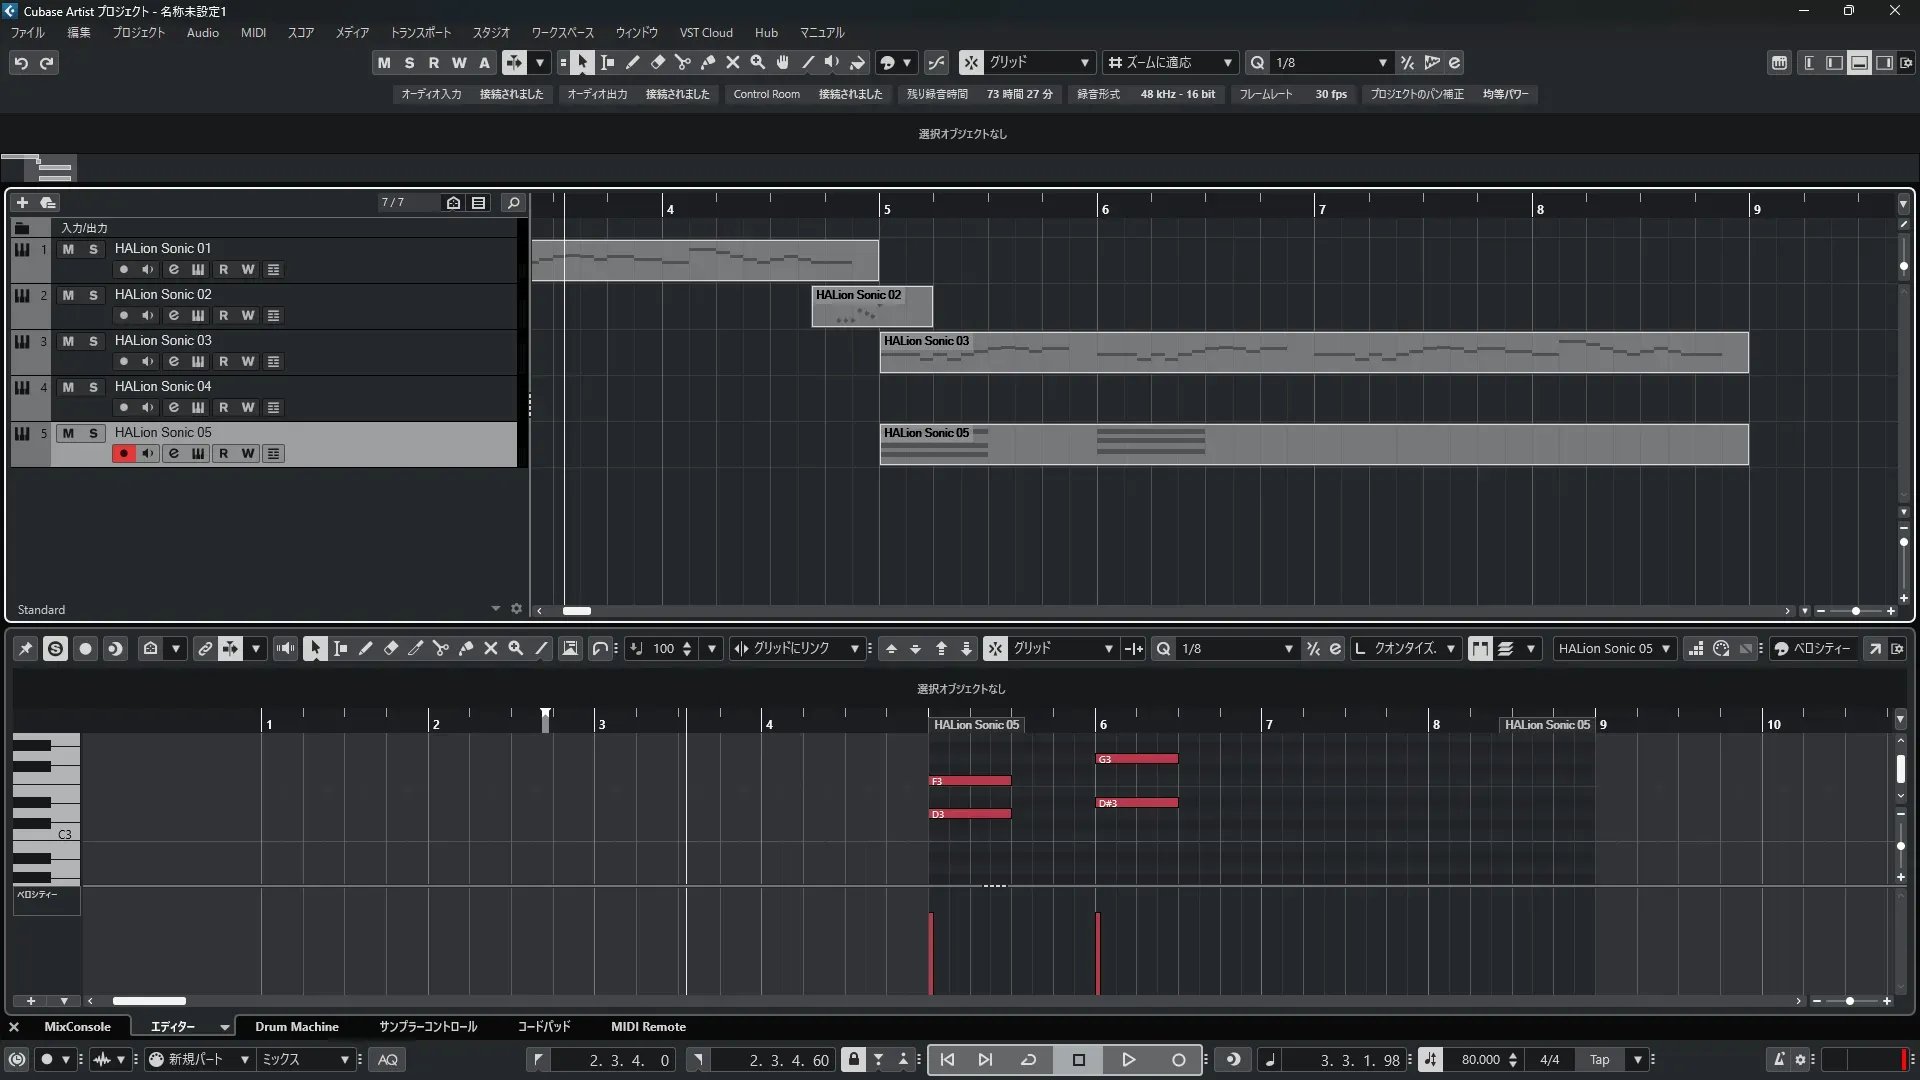The height and width of the screenshot is (1080, 1920).
Task: Click the HALion Sonic 02 MIDI part in arrangement
Action: pyautogui.click(x=871, y=308)
